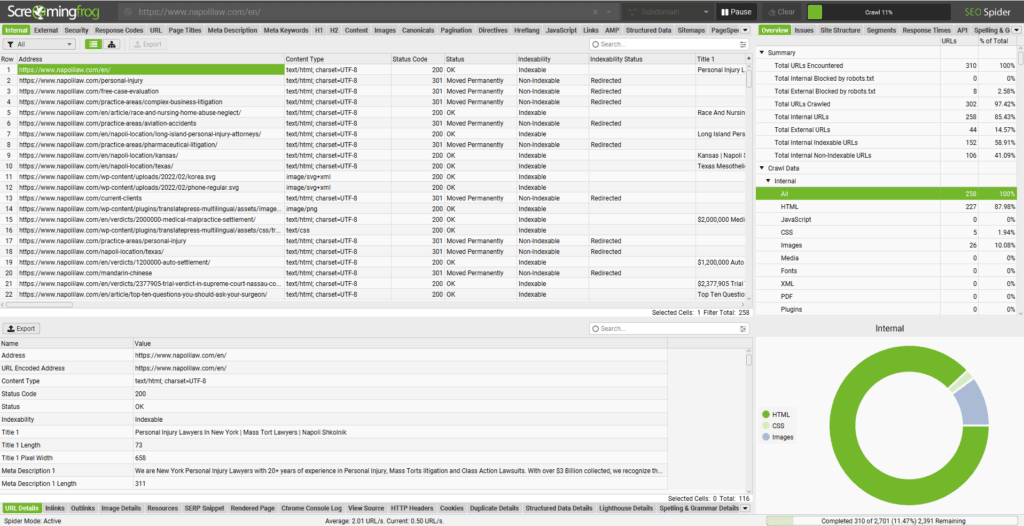Click Meta Description 1 Length row
Image resolution: width=1024 pixels, height=526 pixels.
[333, 484]
